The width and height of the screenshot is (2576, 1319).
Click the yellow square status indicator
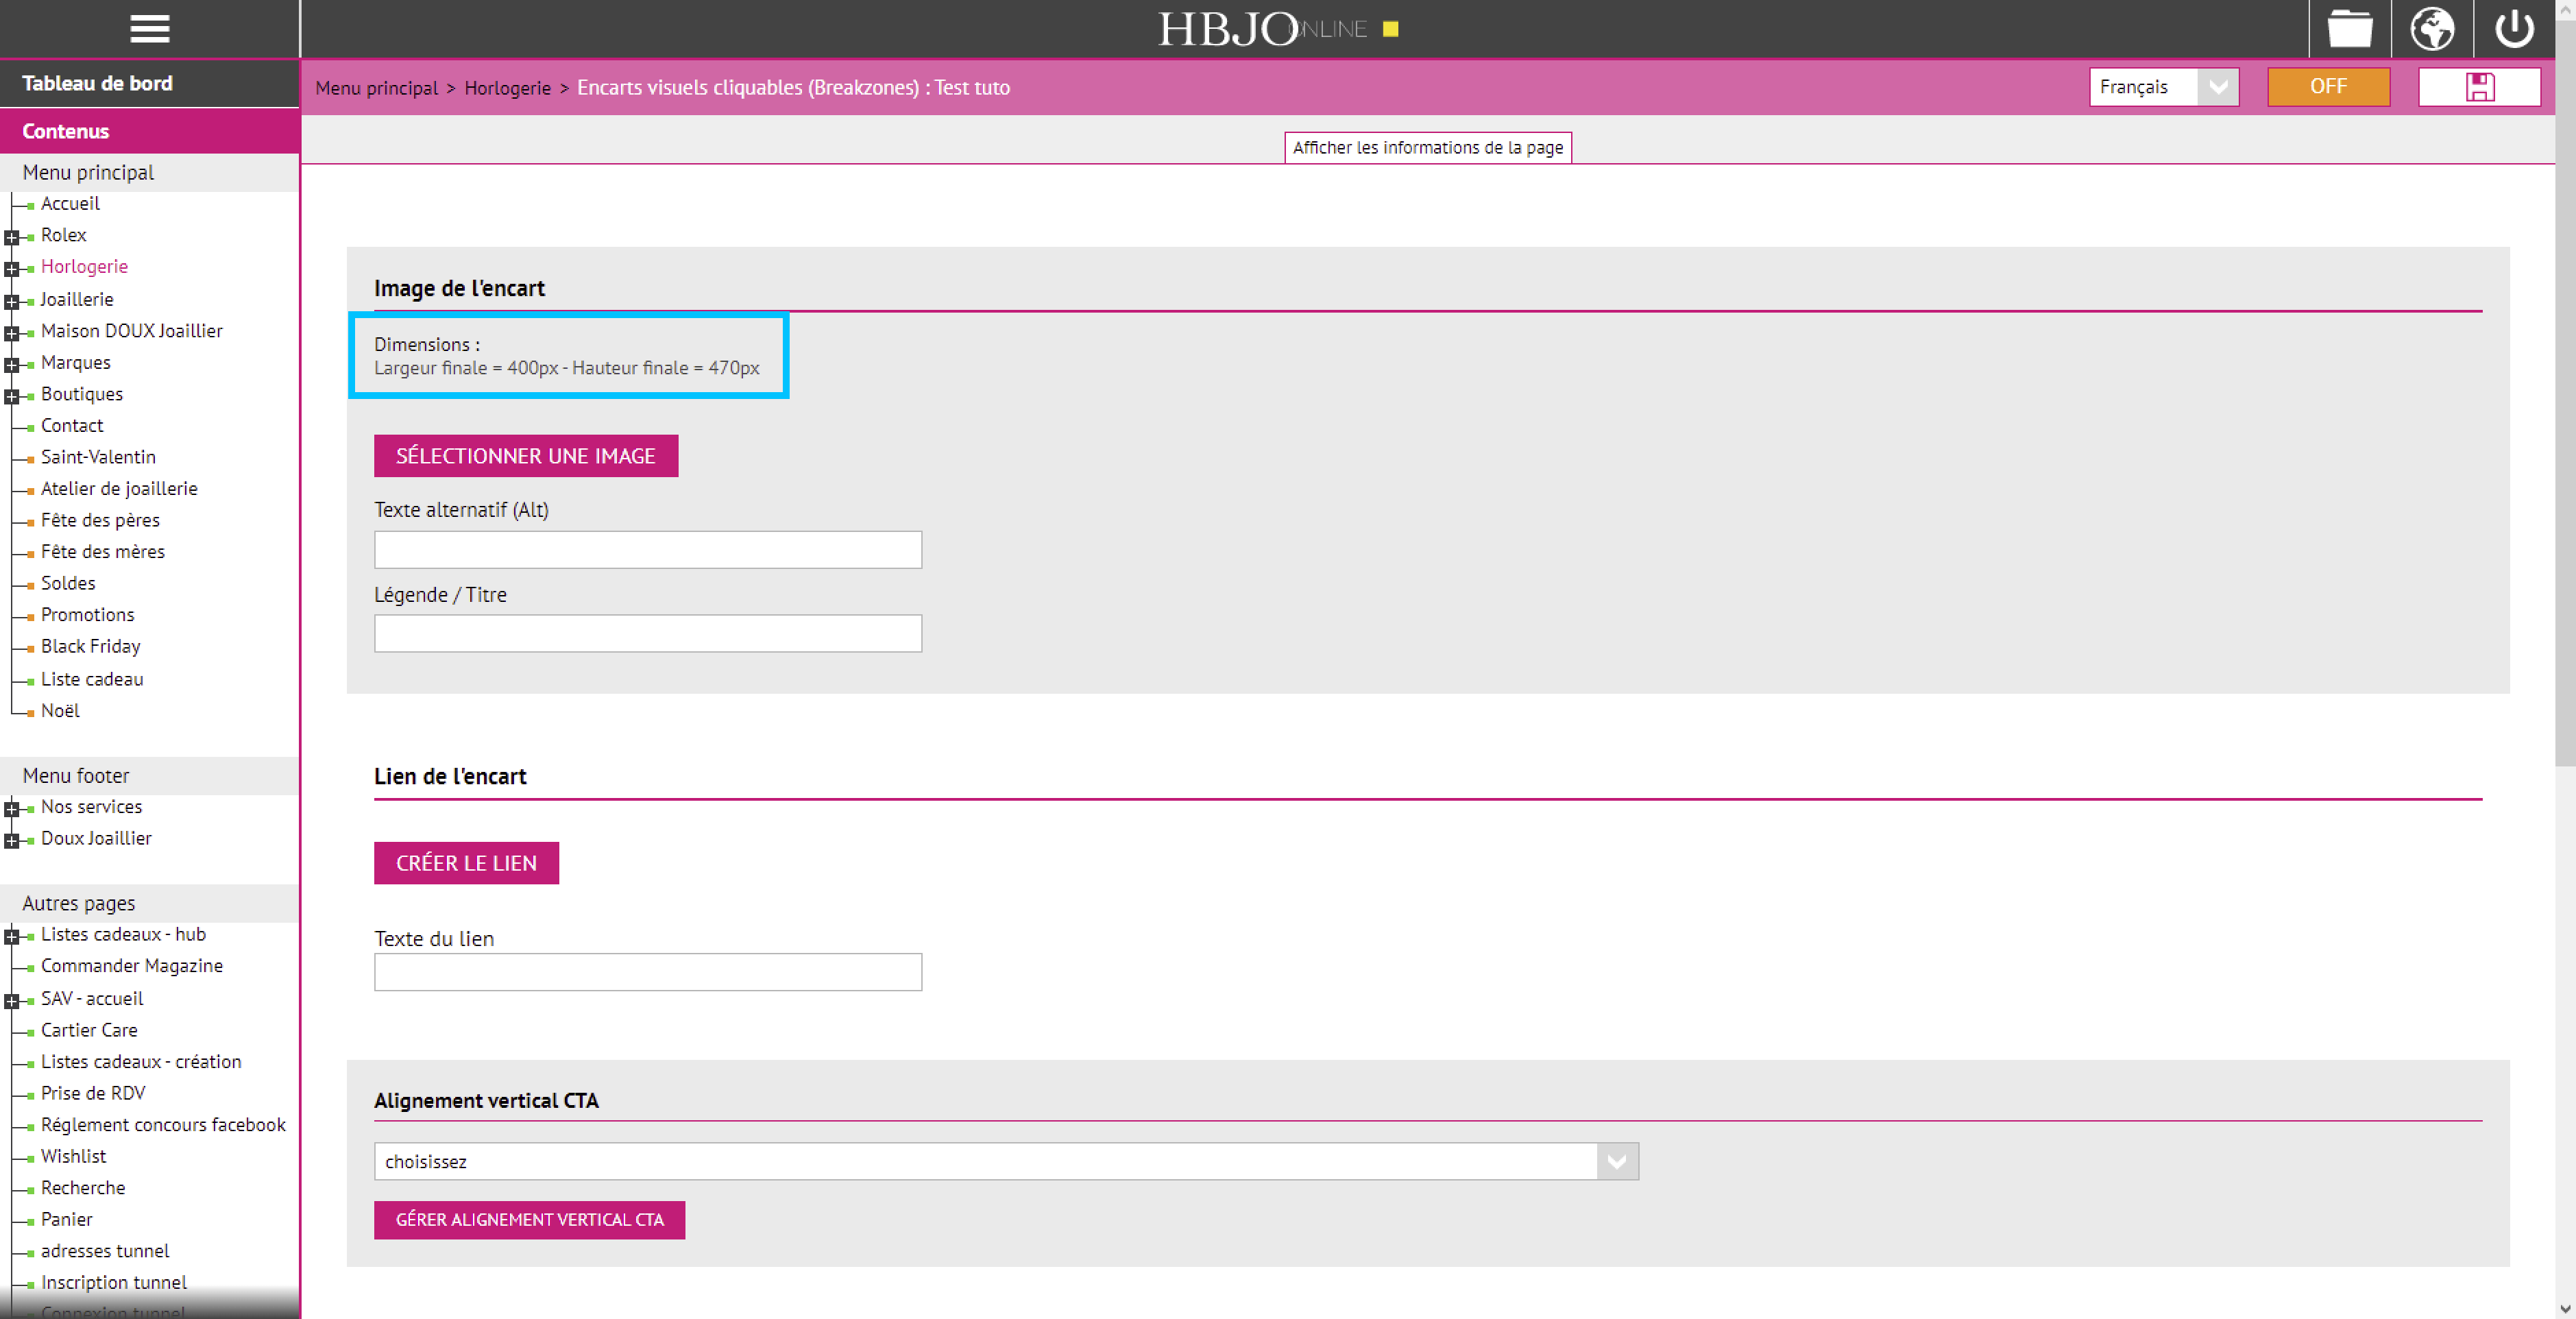1390,29
